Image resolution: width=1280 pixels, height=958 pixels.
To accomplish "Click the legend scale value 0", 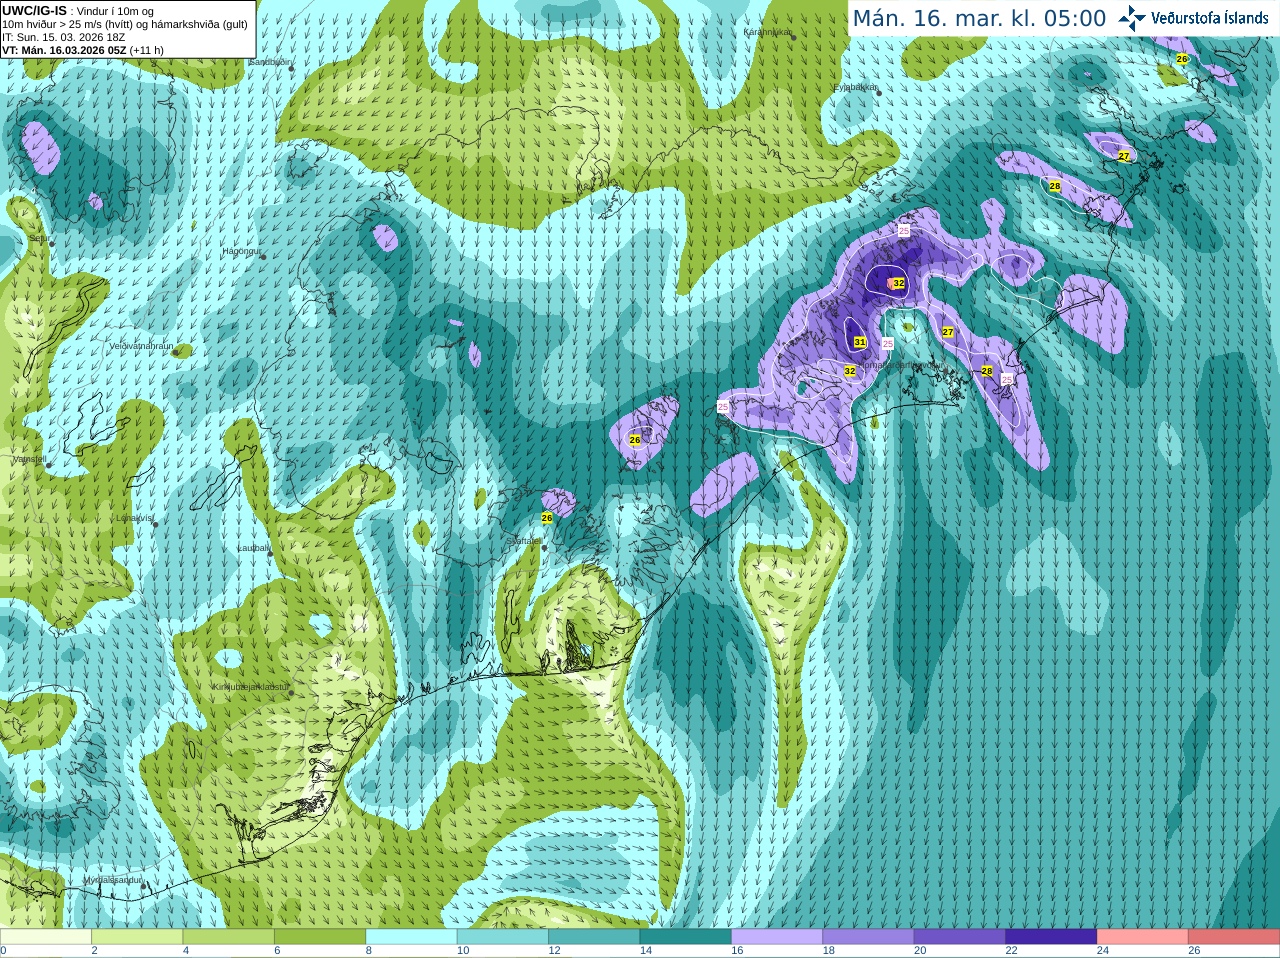I will point(3,951).
